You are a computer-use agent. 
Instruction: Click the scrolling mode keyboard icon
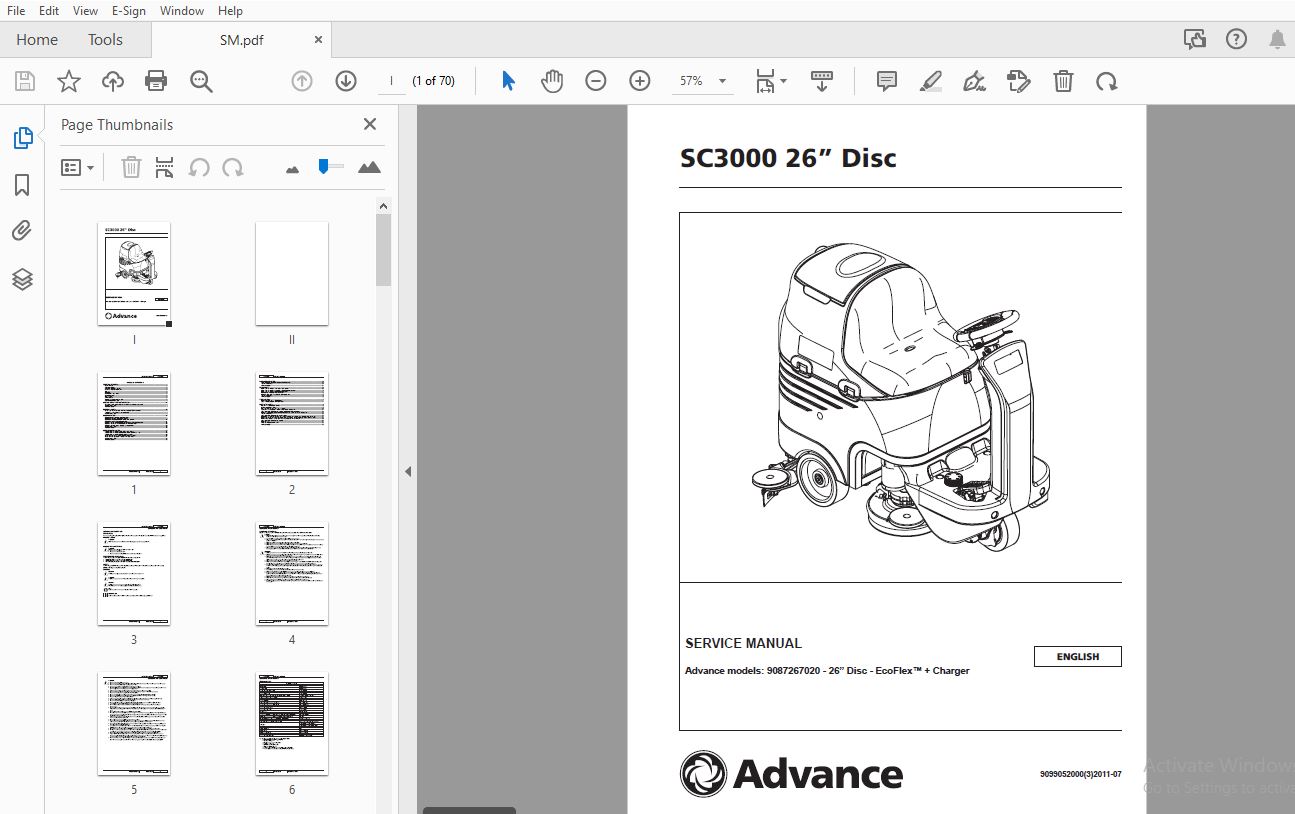[x=822, y=81]
